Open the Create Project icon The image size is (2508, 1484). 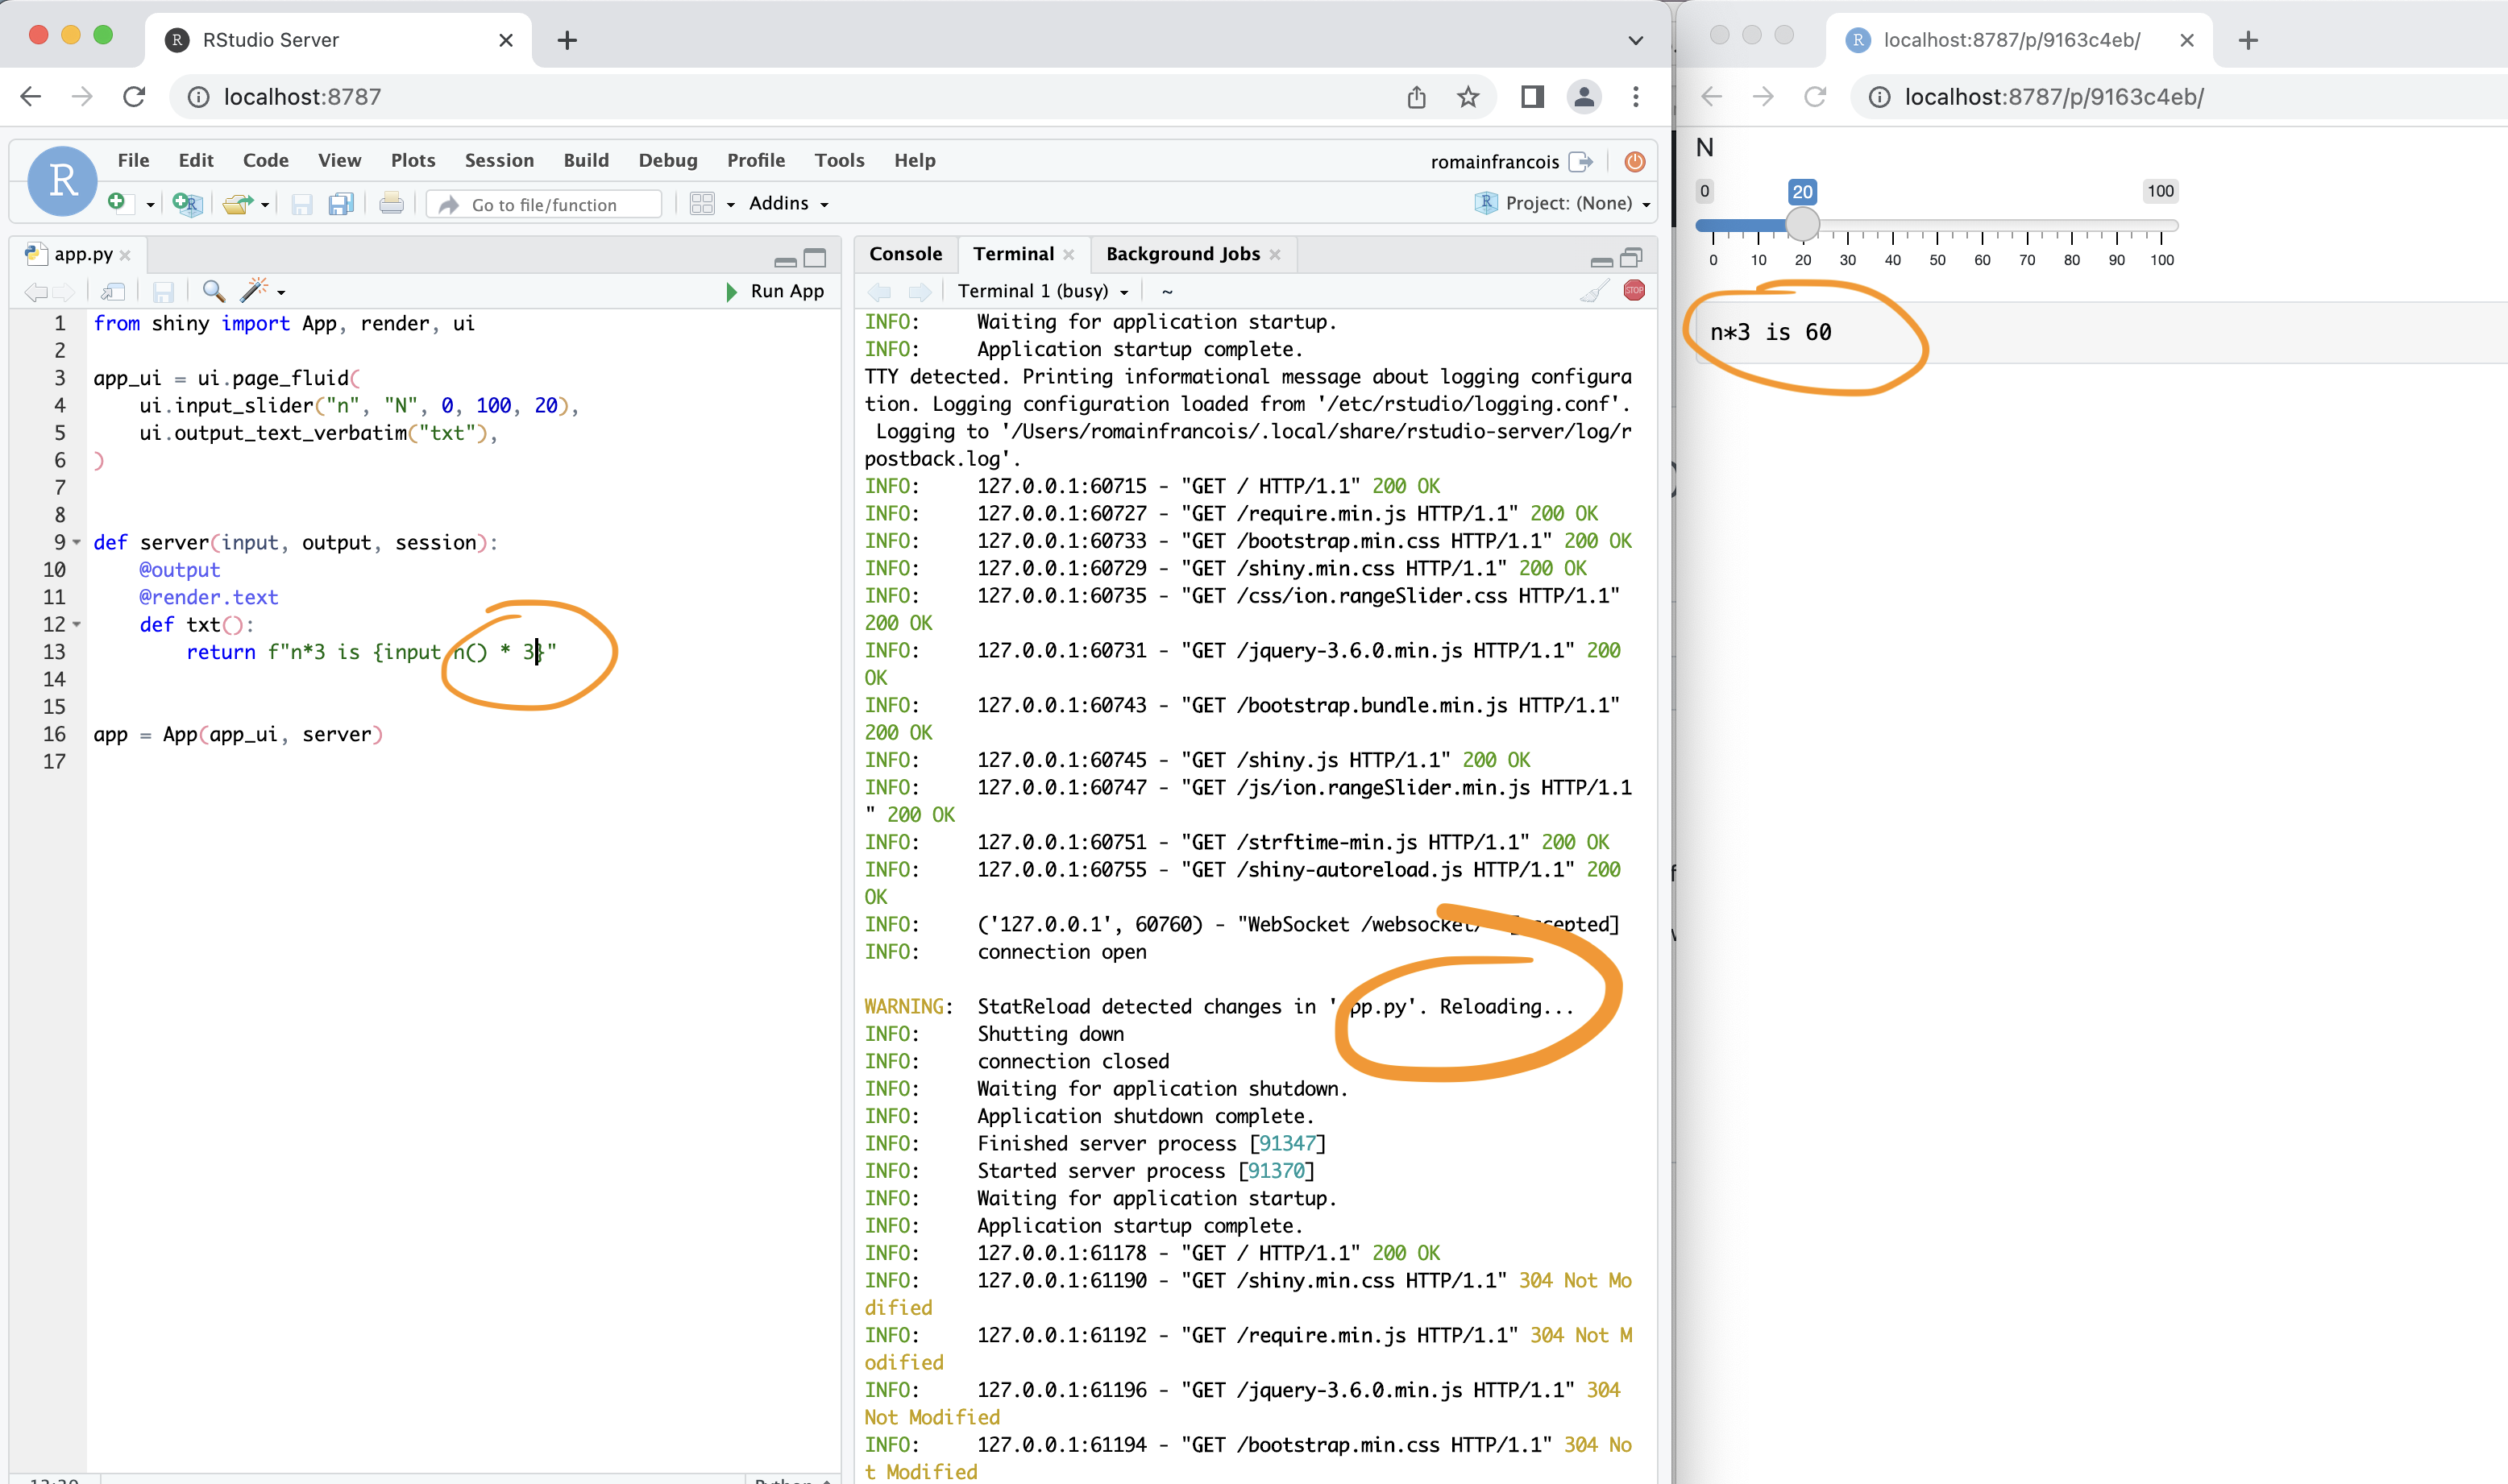click(x=186, y=203)
